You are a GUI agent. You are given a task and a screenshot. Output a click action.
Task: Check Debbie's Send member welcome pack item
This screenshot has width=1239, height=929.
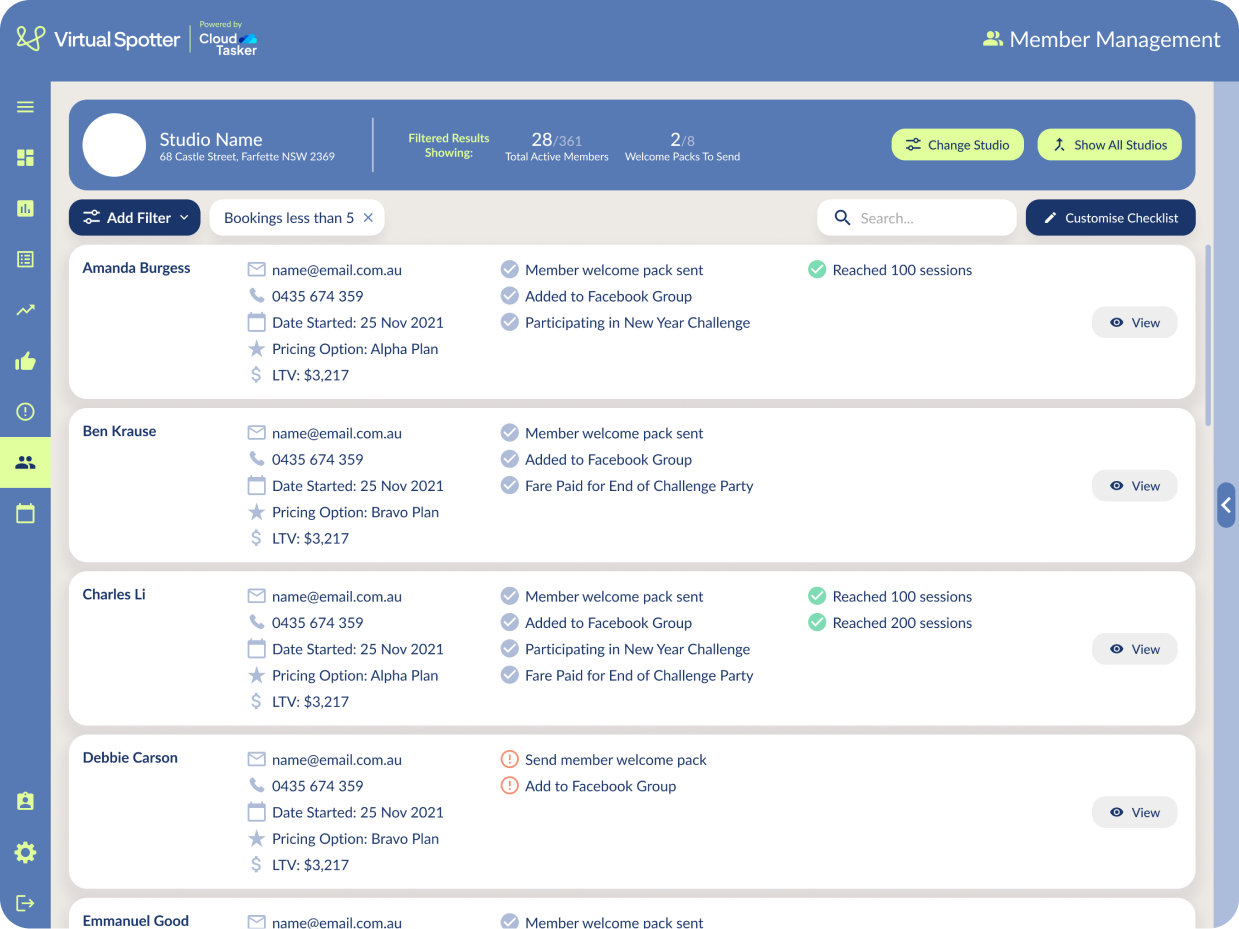tap(509, 760)
